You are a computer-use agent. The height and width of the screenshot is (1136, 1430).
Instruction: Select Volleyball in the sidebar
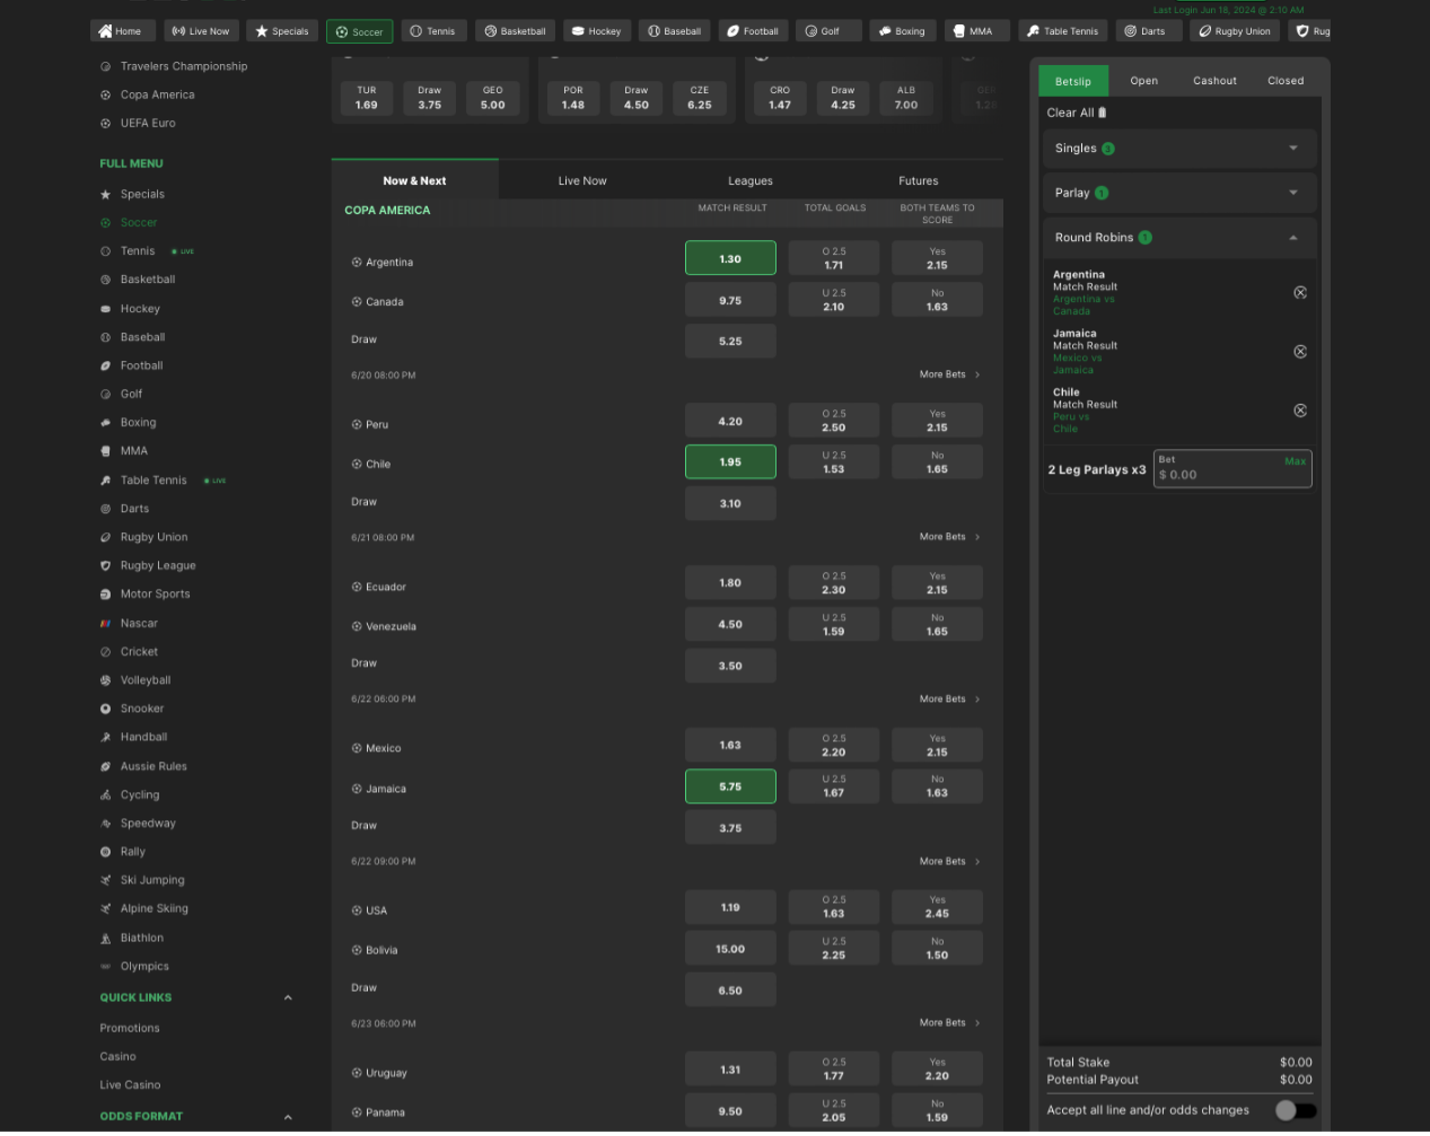(145, 680)
